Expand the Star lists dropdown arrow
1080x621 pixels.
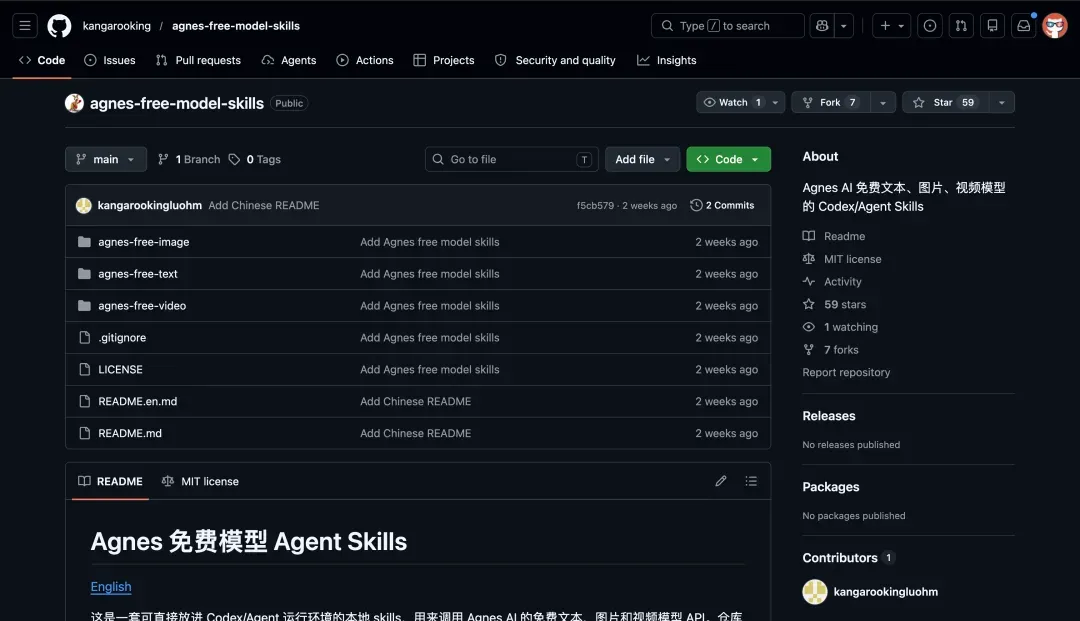click(1001, 103)
